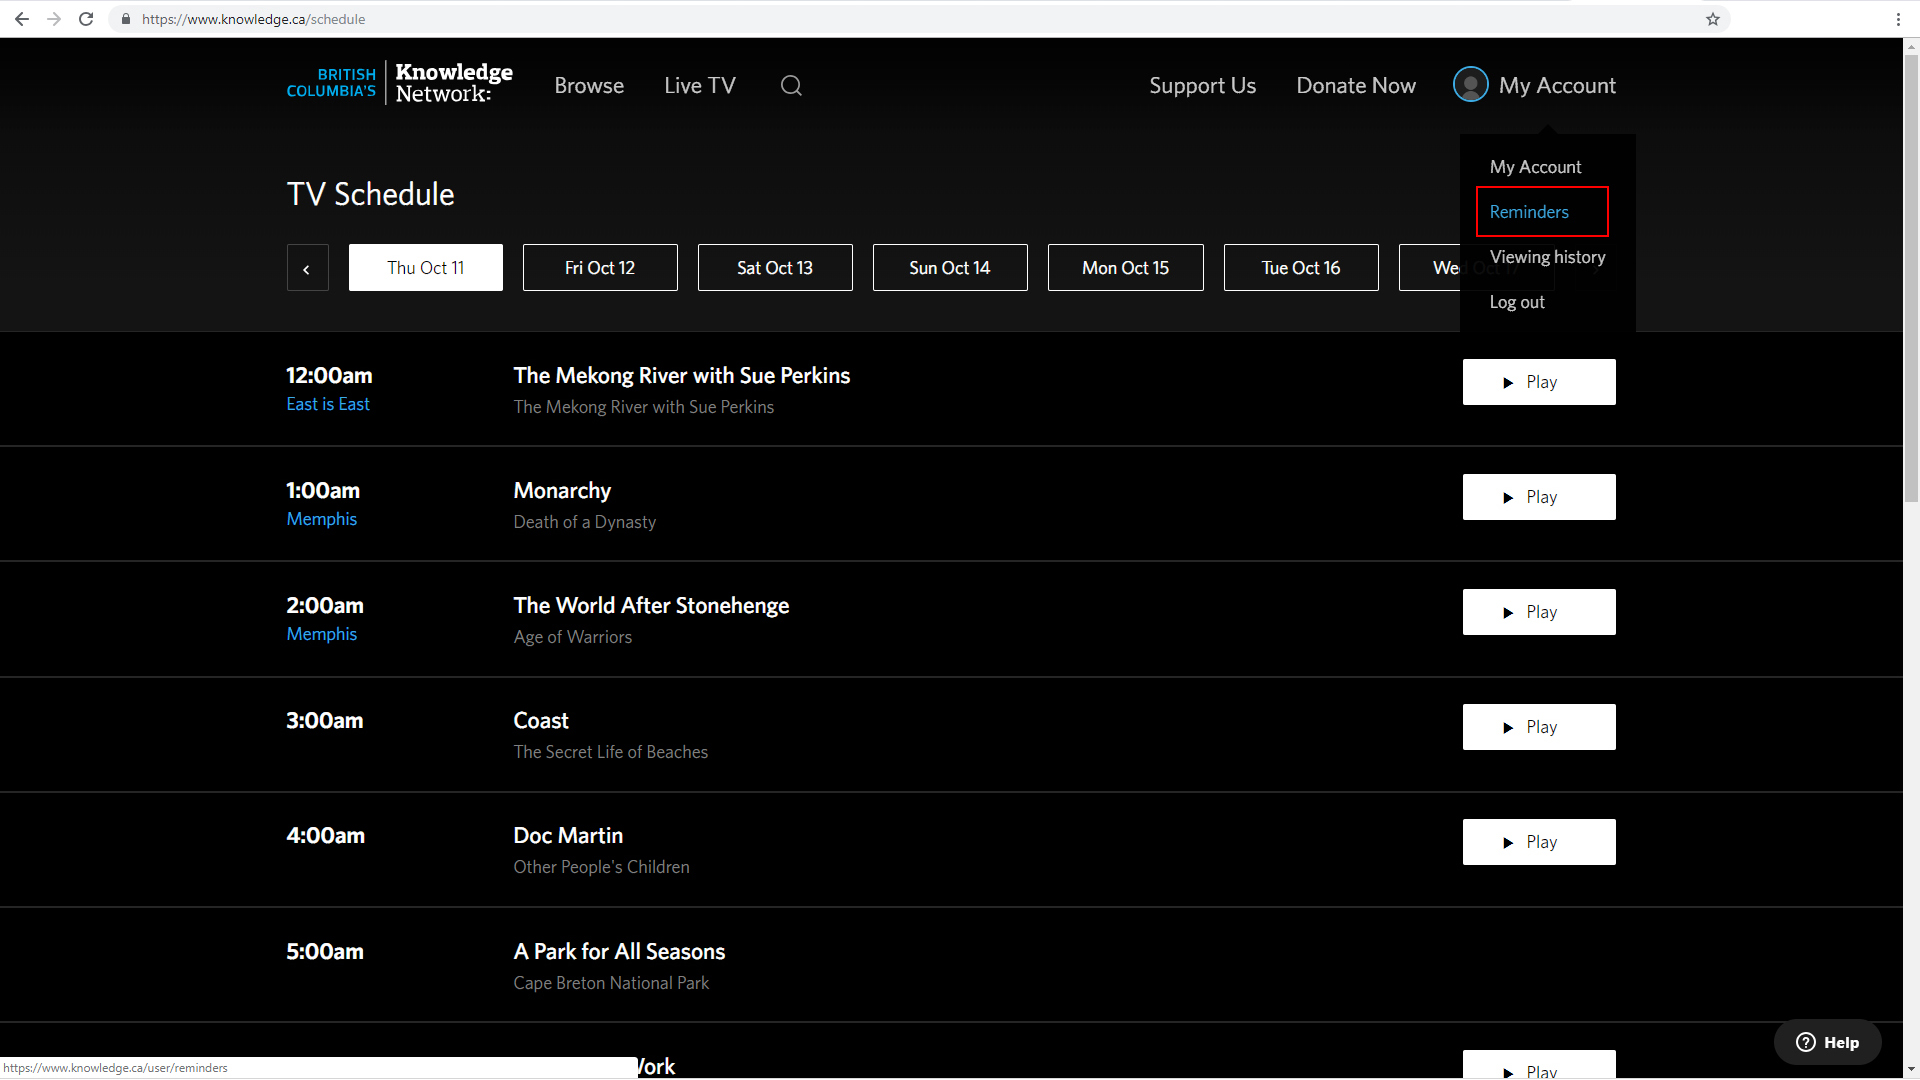This screenshot has width=1920, height=1080.
Task: Select Fri Oct 12 date tab
Action: pos(600,268)
